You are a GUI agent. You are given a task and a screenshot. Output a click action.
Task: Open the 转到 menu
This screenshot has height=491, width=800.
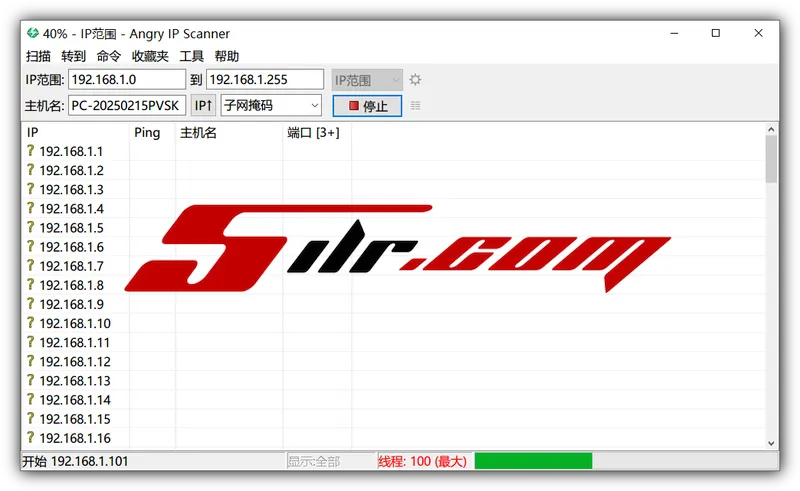pyautogui.click(x=73, y=56)
